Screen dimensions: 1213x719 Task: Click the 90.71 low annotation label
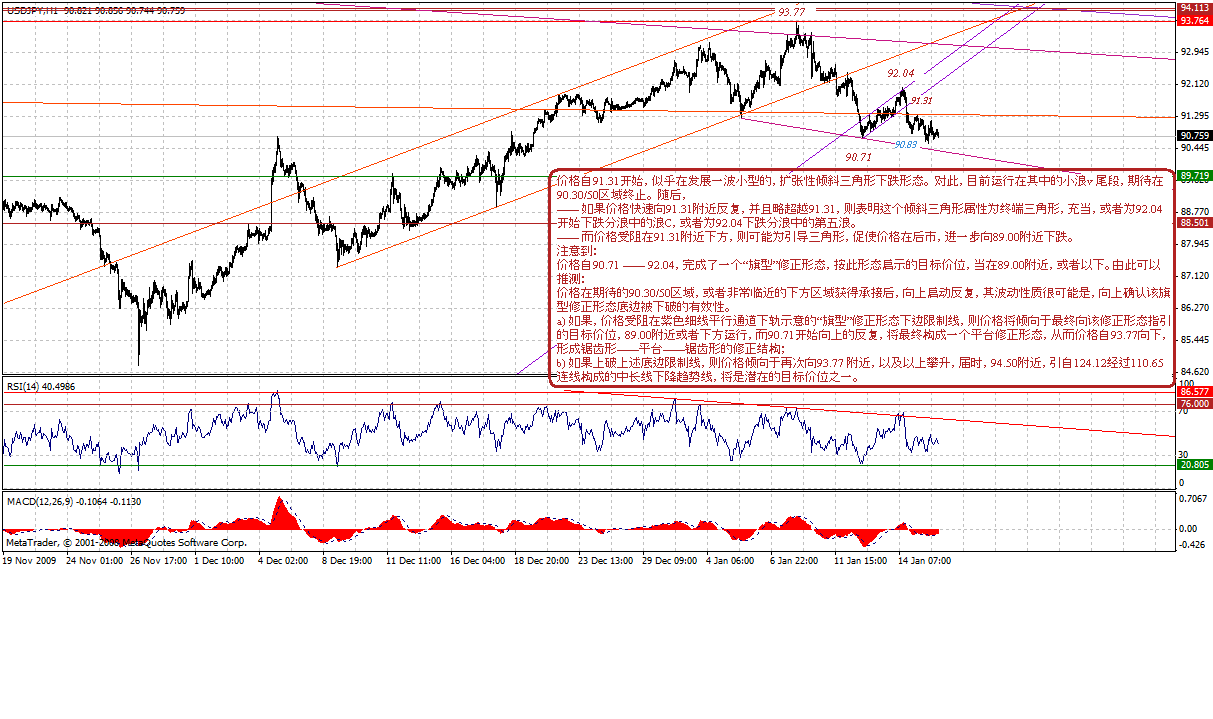coord(859,158)
